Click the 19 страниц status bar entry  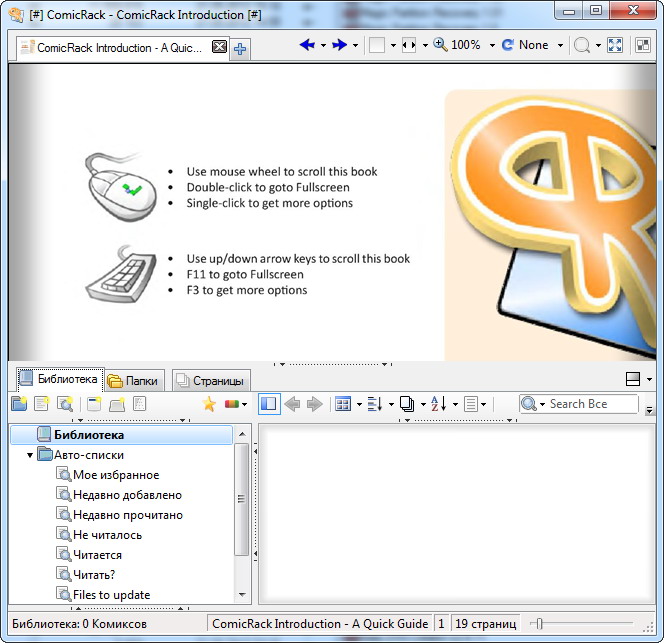[486, 624]
